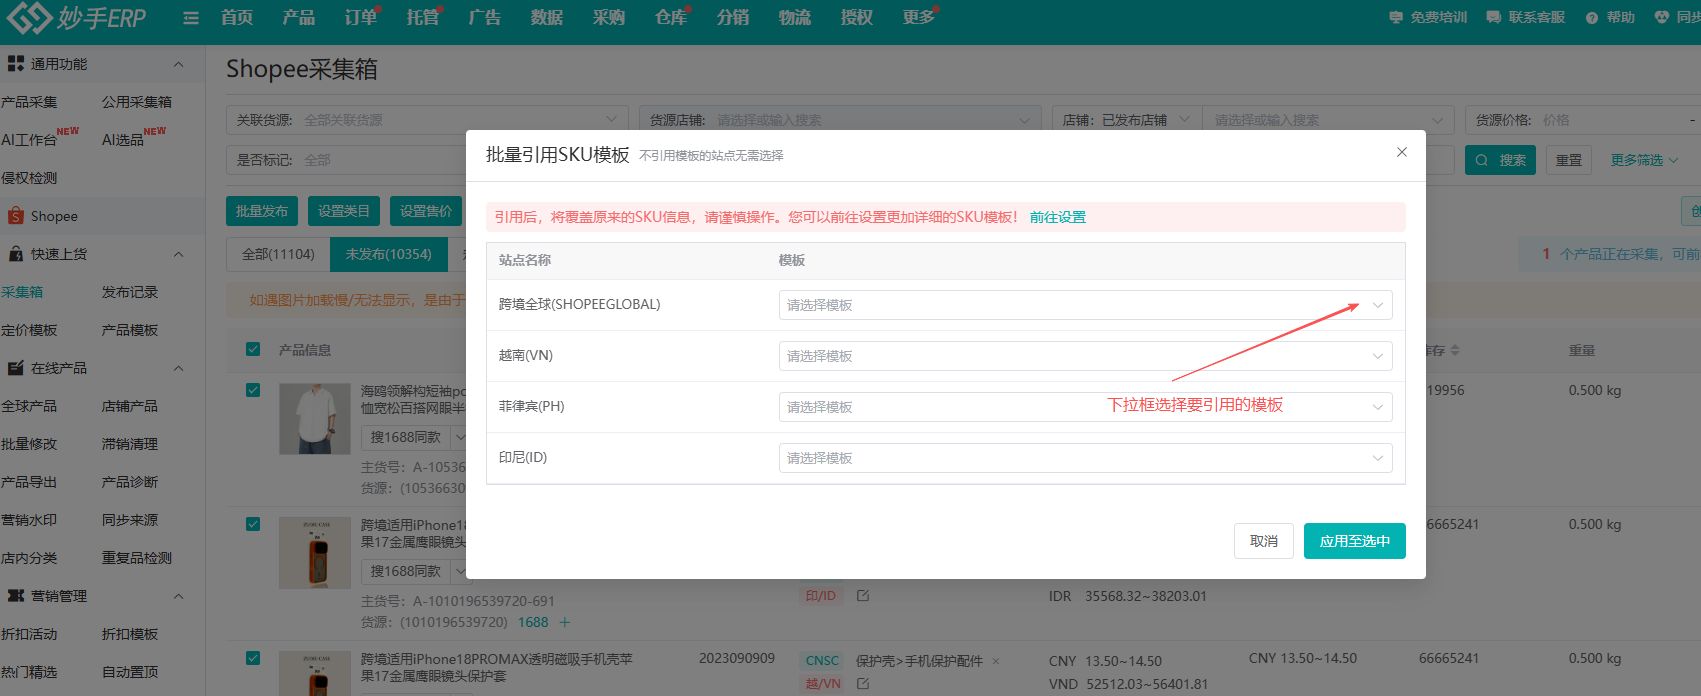Open template dropdown for 跨境全球(SHOPEEGLOBAL)
The height and width of the screenshot is (696, 1701).
(x=1085, y=305)
